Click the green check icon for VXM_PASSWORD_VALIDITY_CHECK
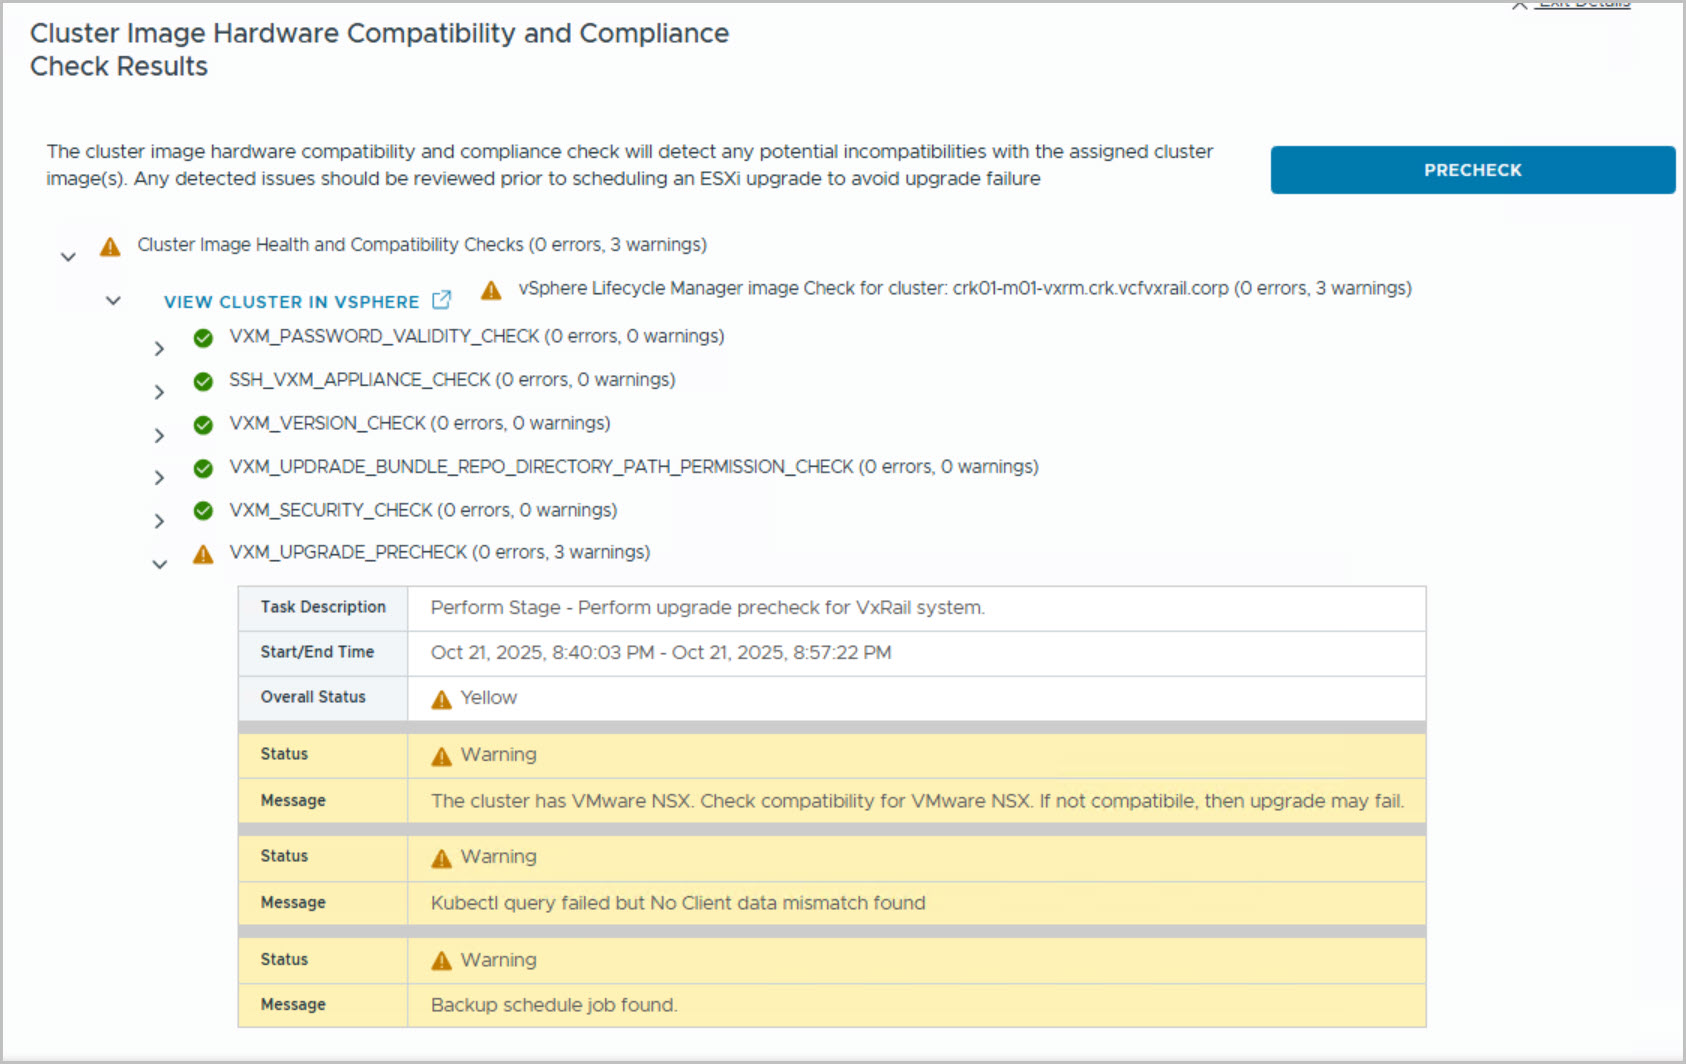Viewport: 1686px width, 1064px height. point(203,338)
